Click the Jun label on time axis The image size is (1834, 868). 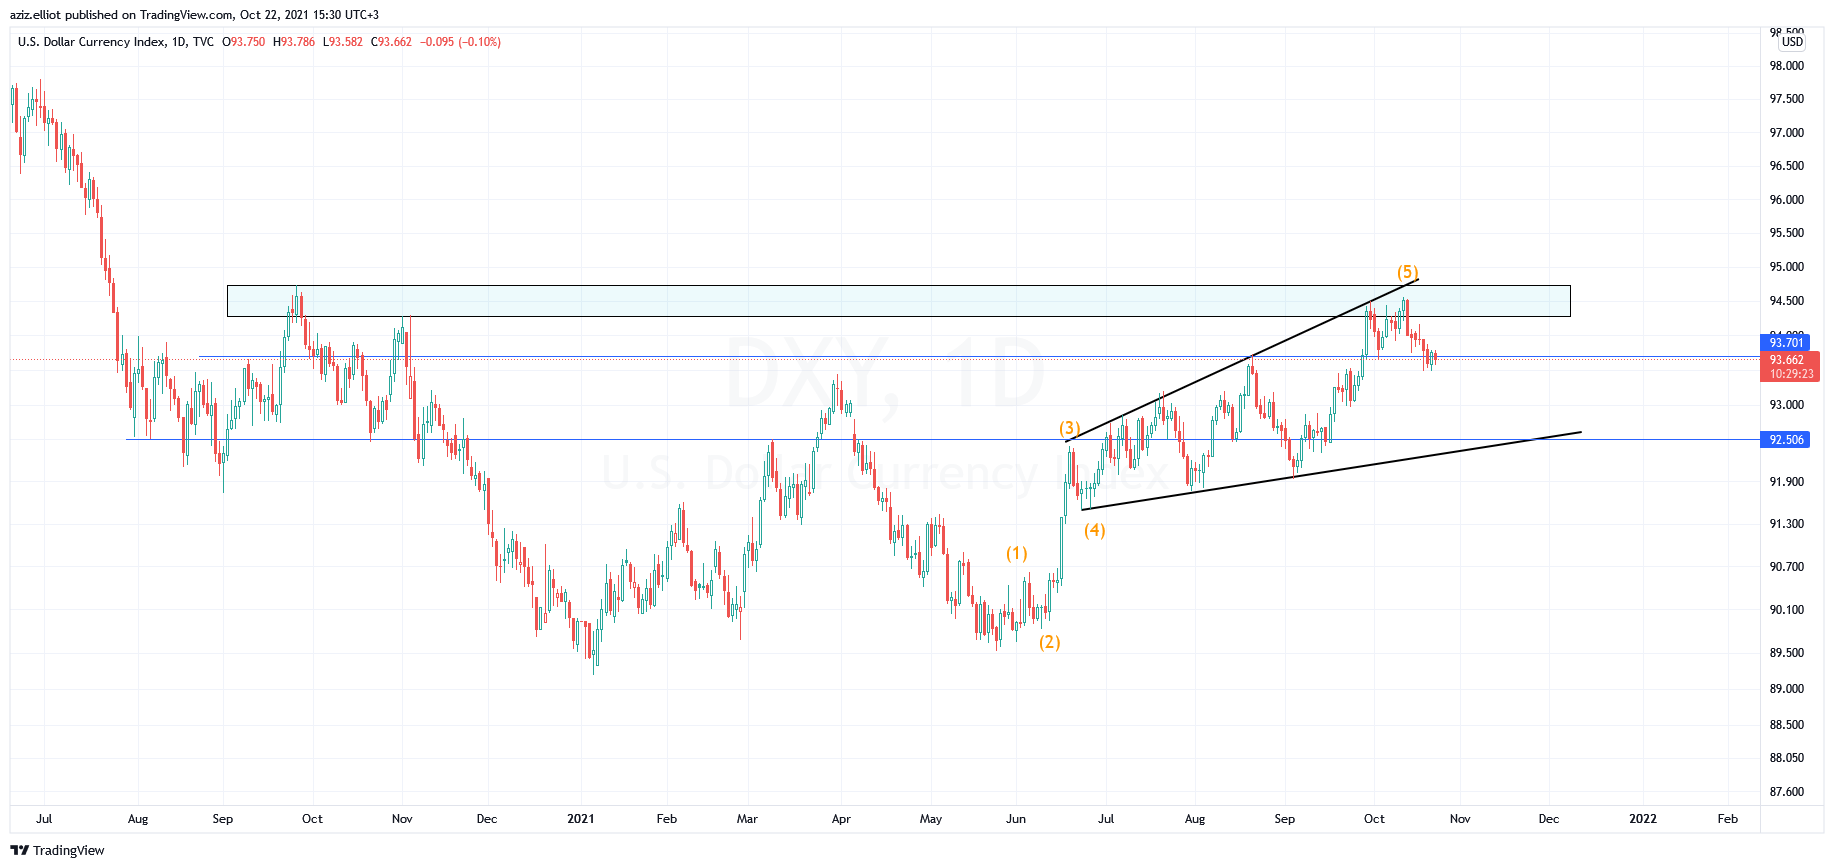(1016, 818)
